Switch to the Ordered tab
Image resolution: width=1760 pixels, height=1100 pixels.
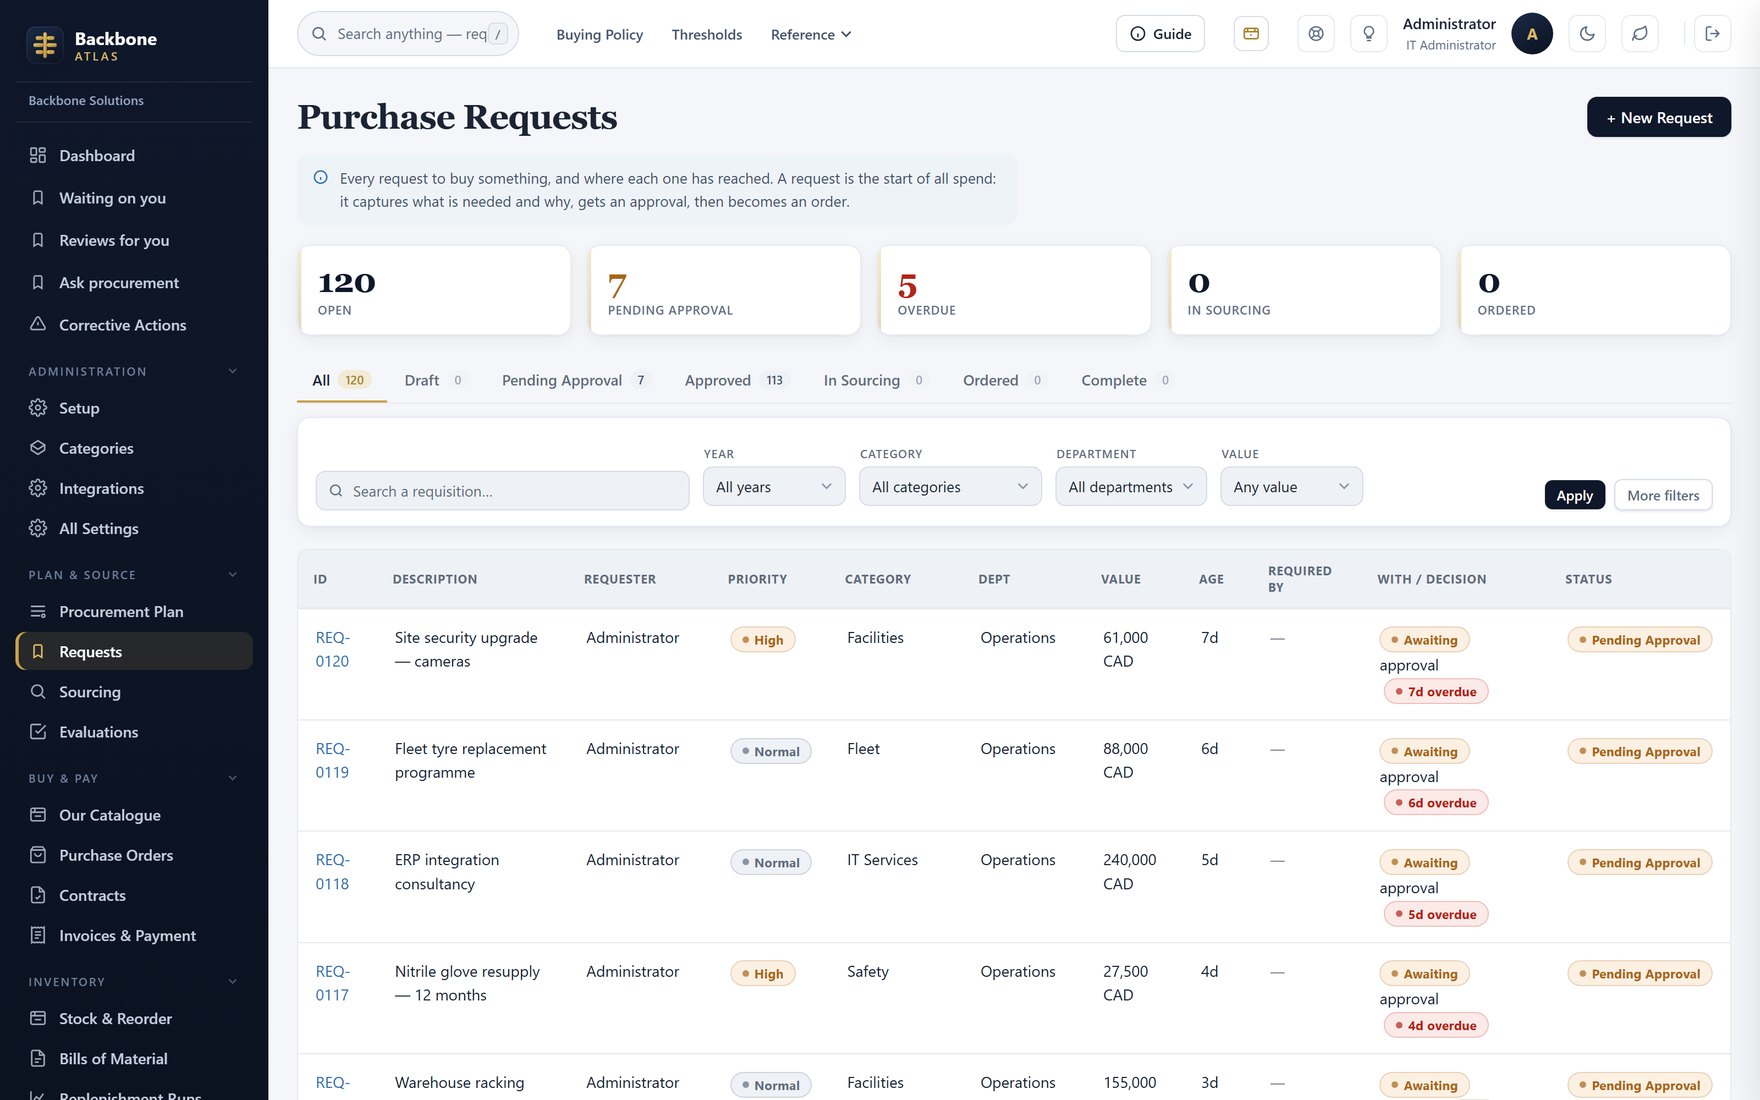click(1002, 380)
